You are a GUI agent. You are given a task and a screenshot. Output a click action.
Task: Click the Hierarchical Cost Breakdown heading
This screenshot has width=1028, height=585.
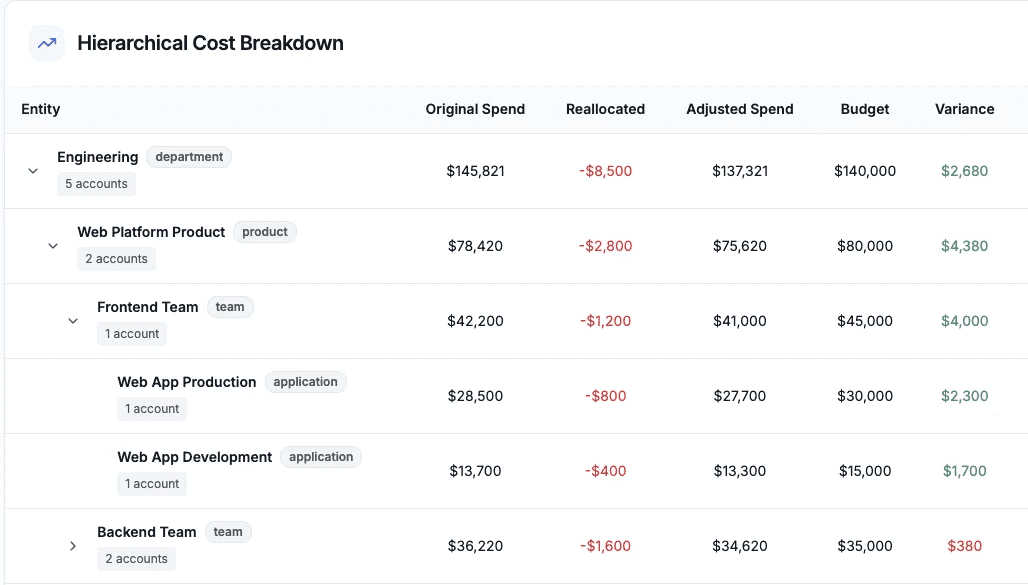click(210, 43)
